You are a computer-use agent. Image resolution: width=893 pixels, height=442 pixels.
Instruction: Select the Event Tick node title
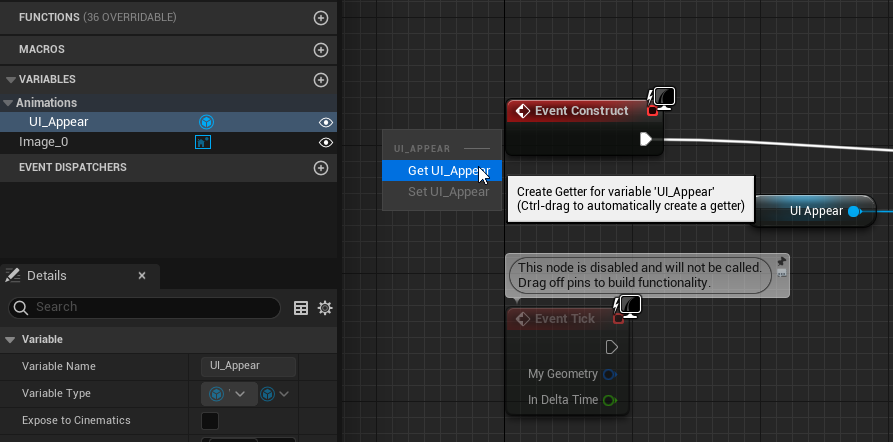coord(565,318)
